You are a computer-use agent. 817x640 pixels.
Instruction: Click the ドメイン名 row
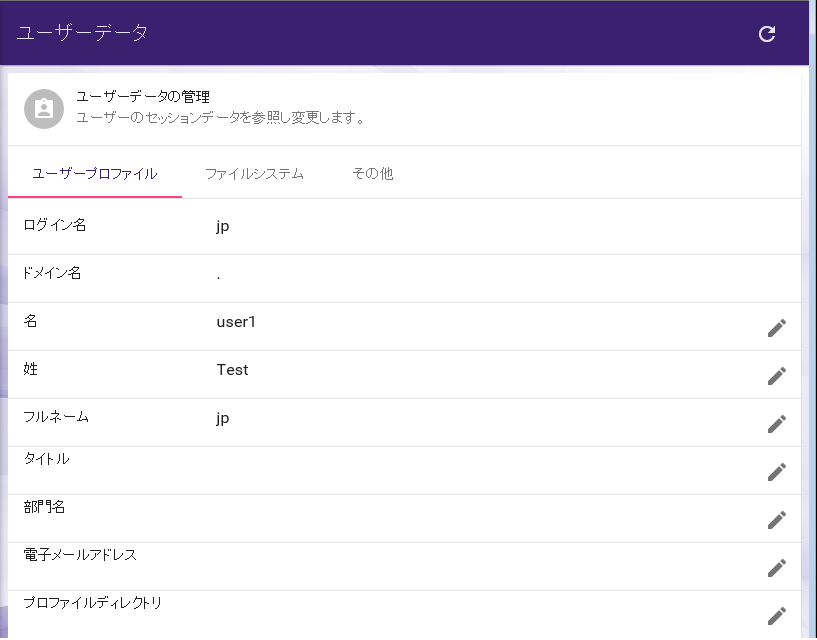(404, 279)
